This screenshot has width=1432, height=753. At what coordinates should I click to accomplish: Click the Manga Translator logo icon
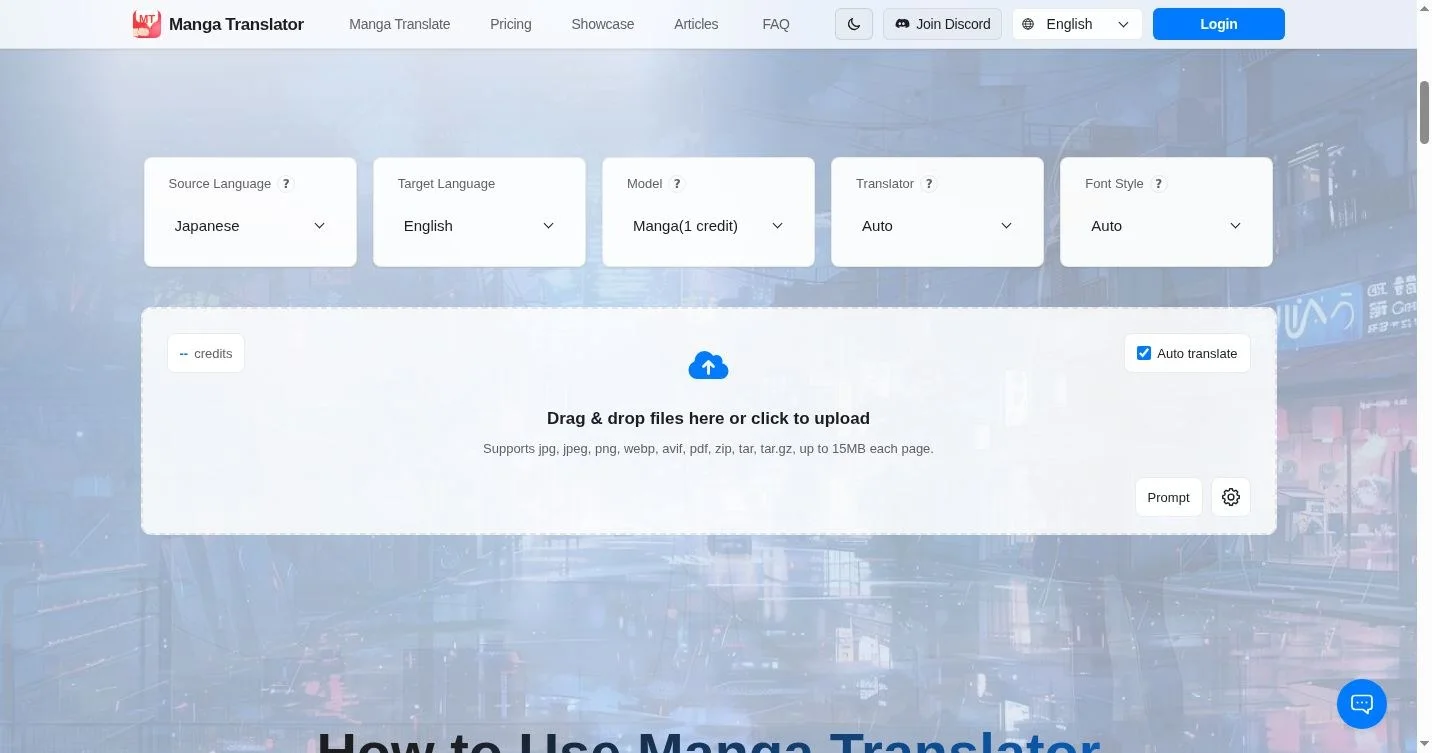coord(147,24)
